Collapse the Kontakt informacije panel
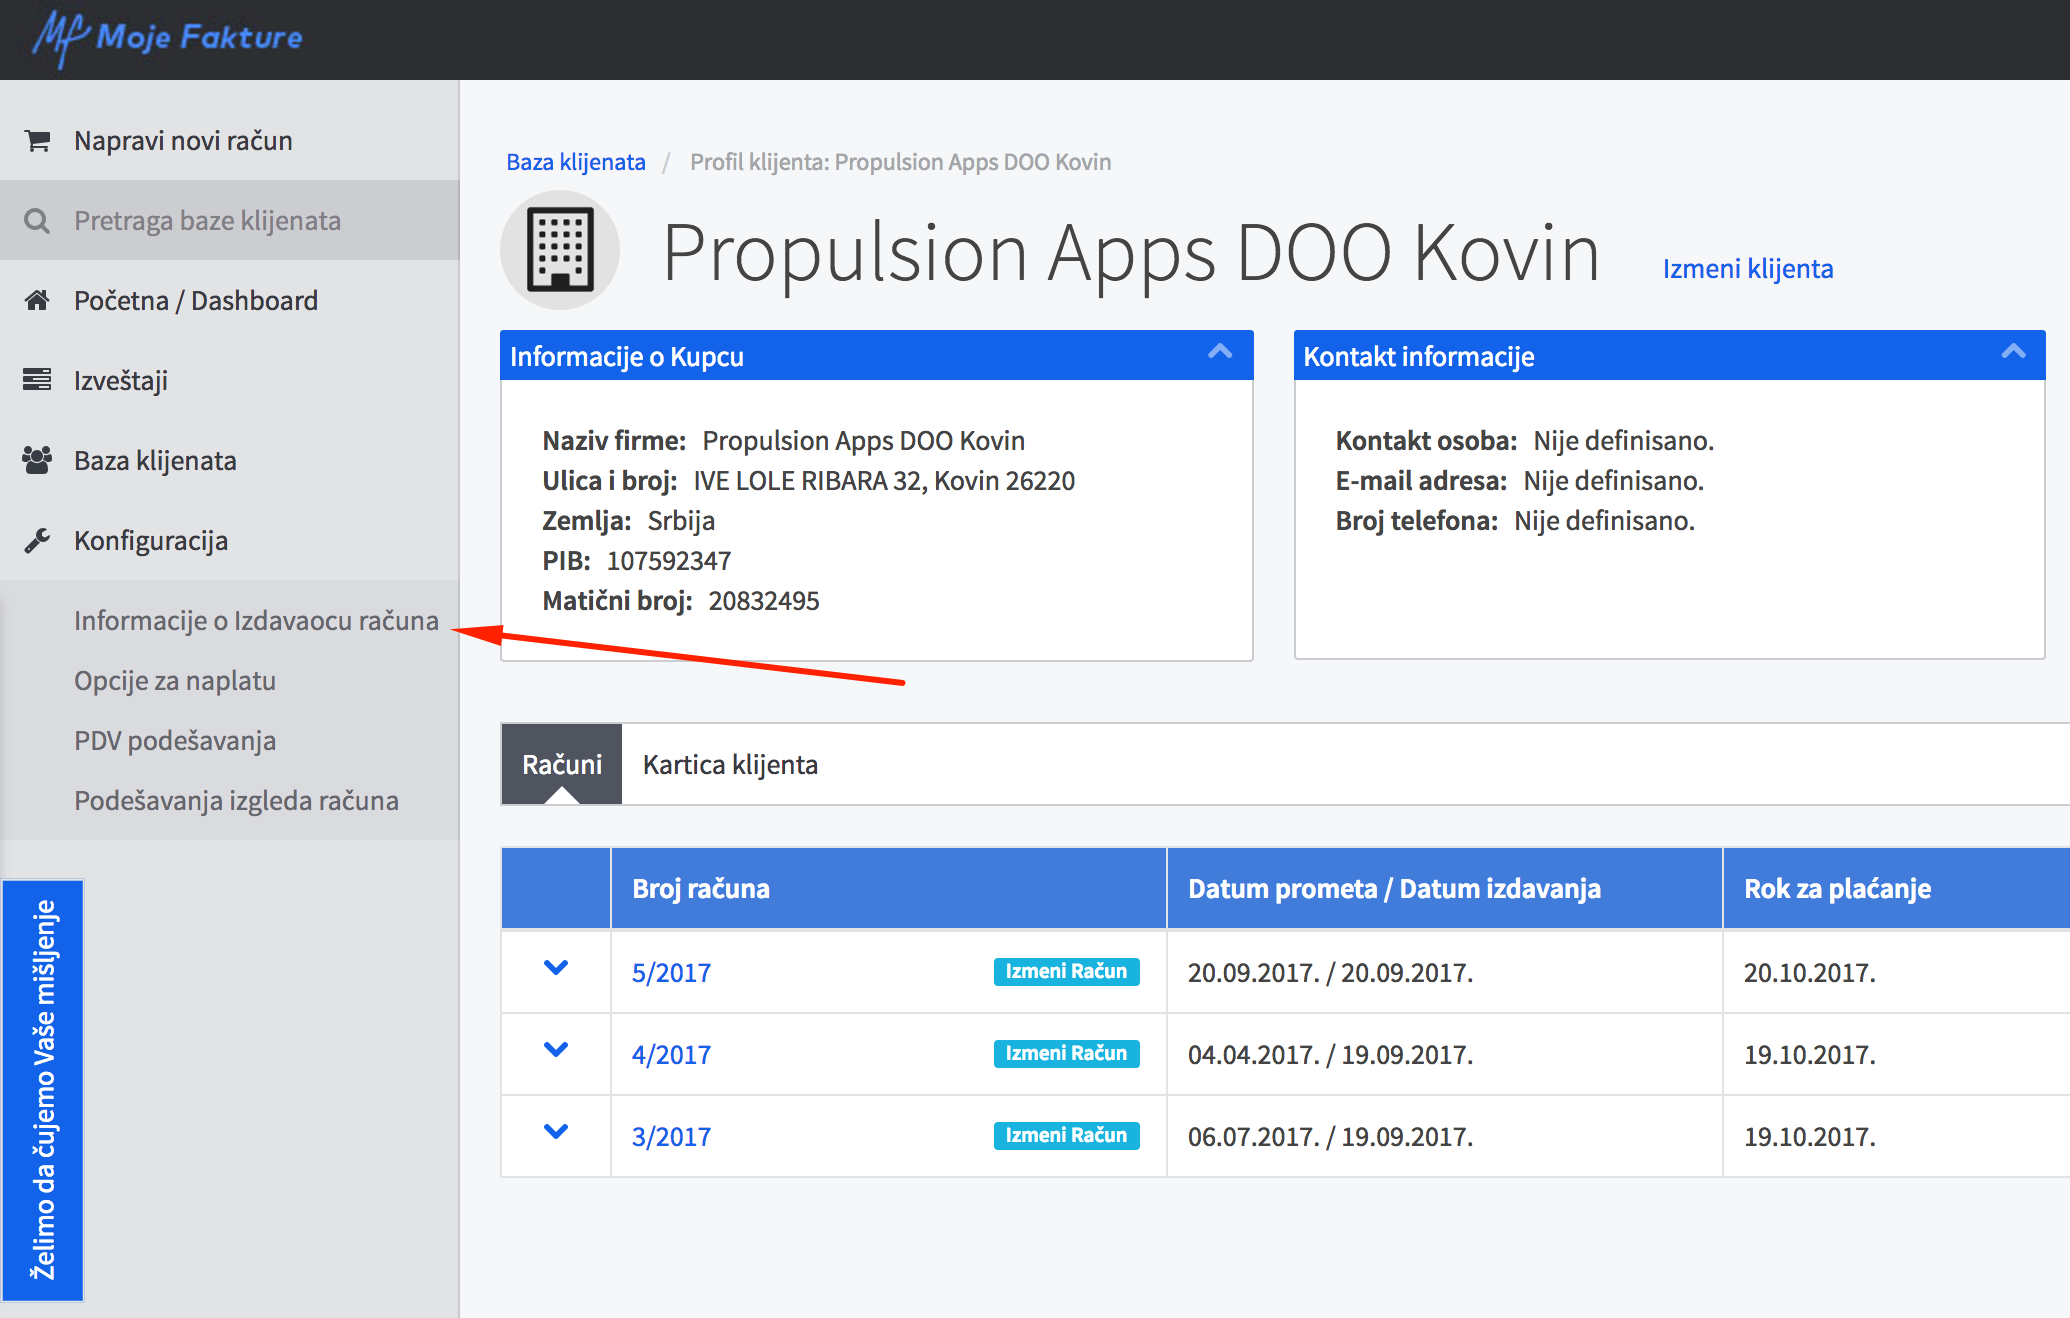The width and height of the screenshot is (2070, 1318). click(2013, 352)
